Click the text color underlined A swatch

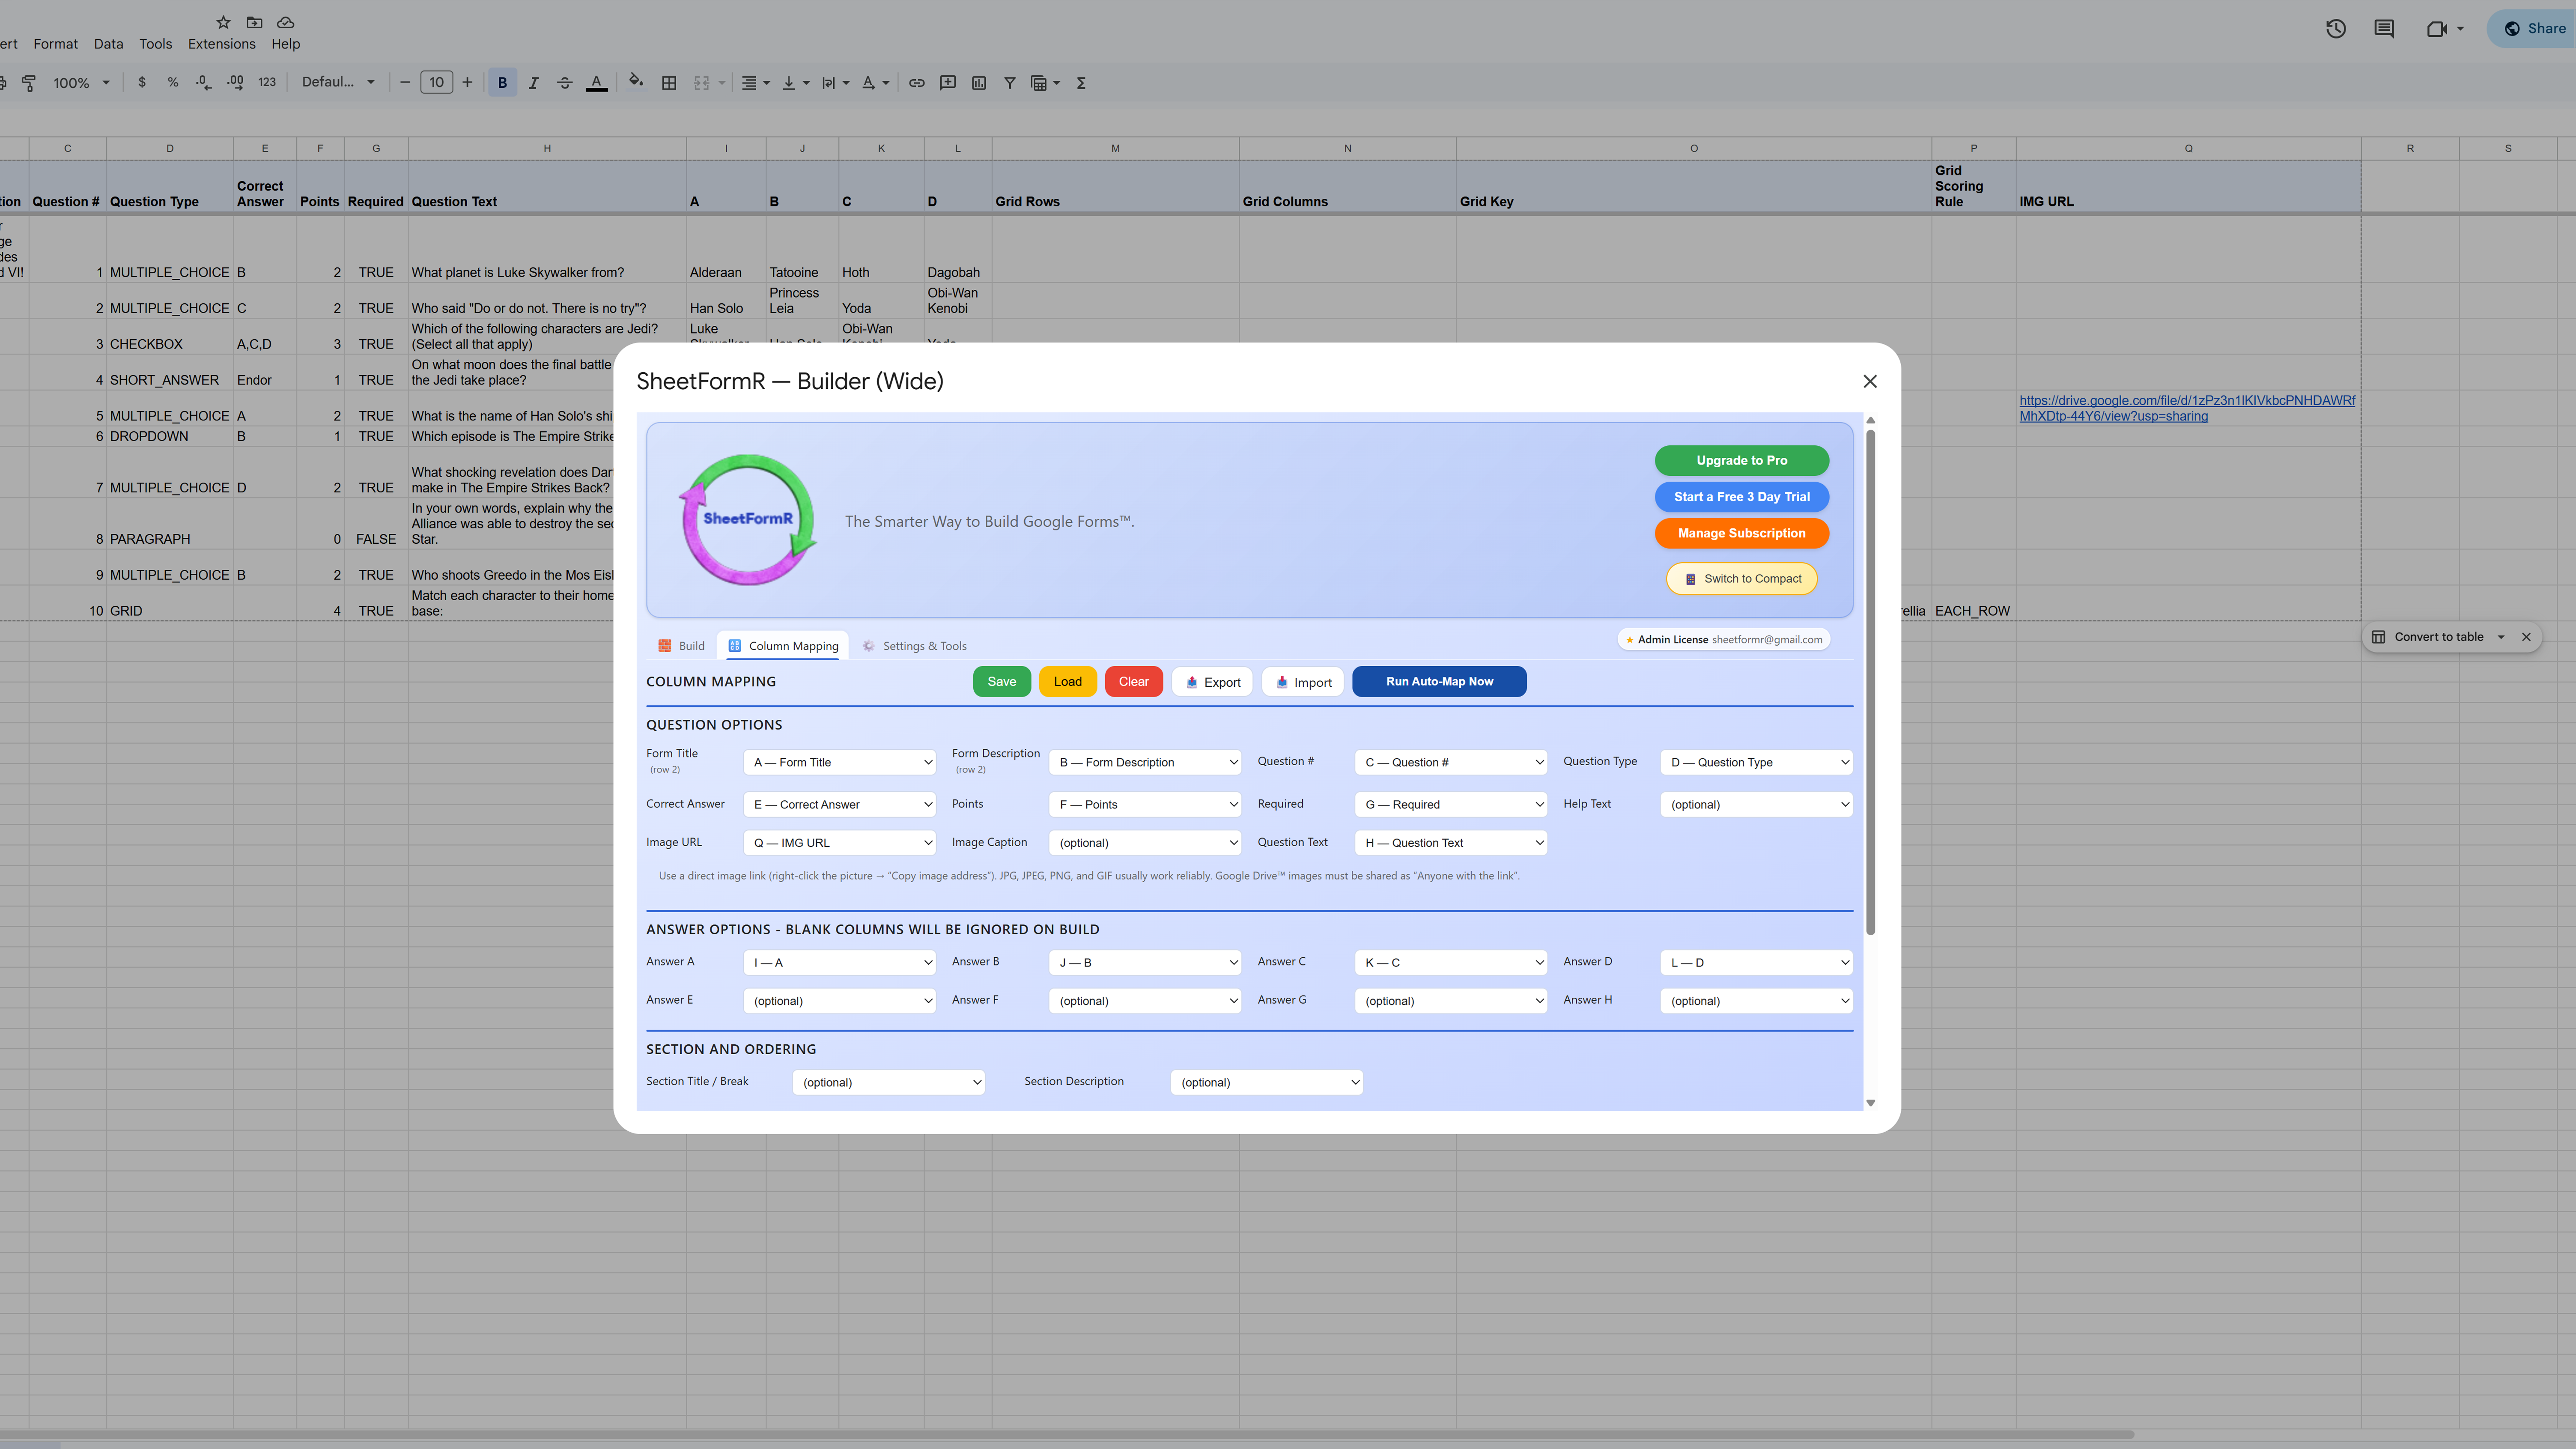(x=596, y=83)
